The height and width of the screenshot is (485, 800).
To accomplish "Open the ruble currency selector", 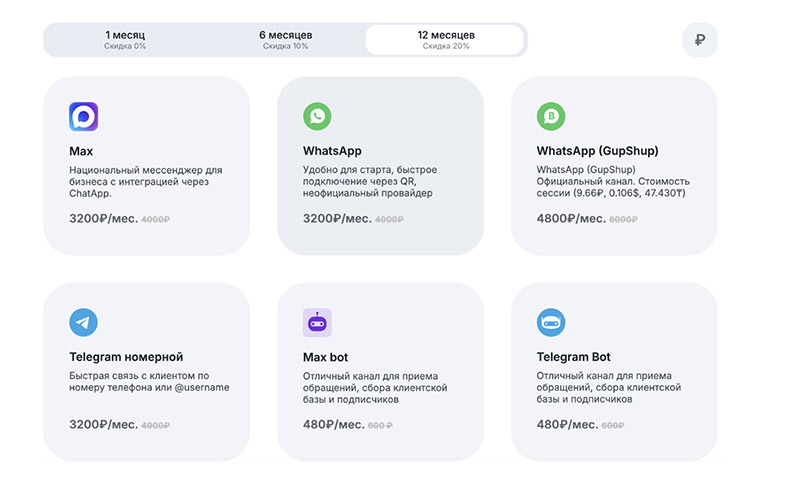I will [x=700, y=40].
